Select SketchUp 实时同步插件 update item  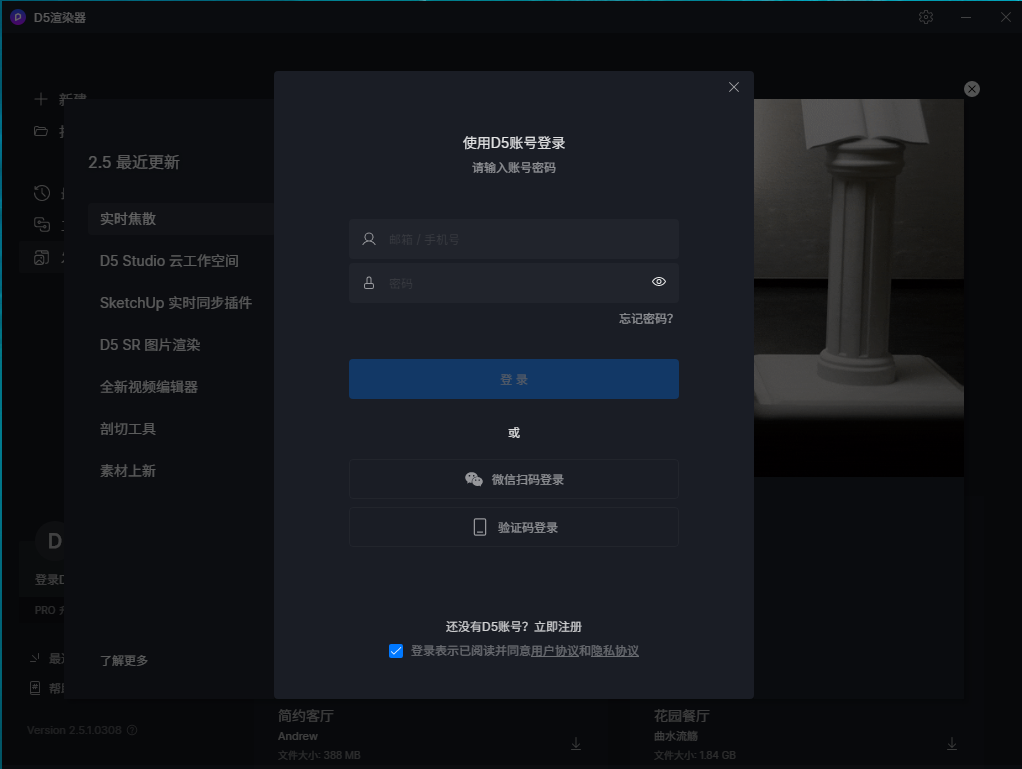pos(176,303)
